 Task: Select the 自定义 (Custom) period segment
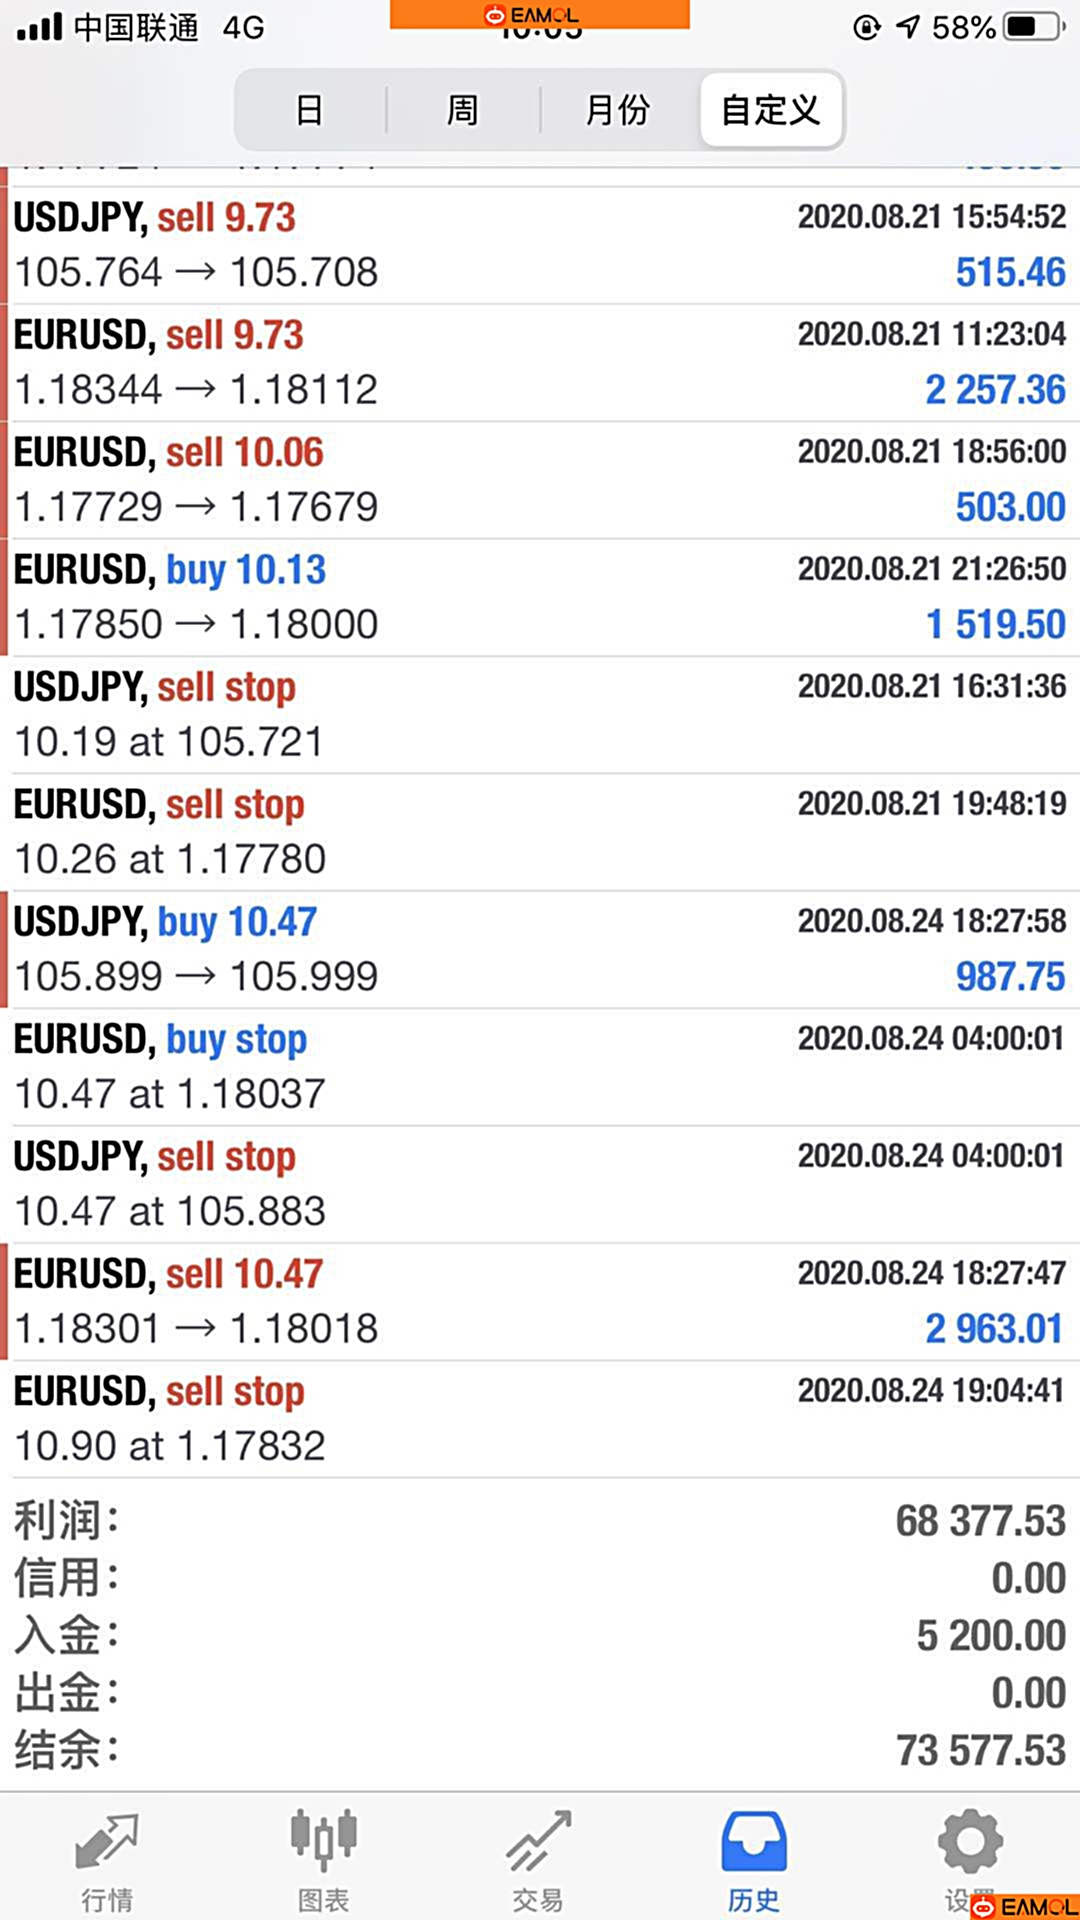(770, 109)
